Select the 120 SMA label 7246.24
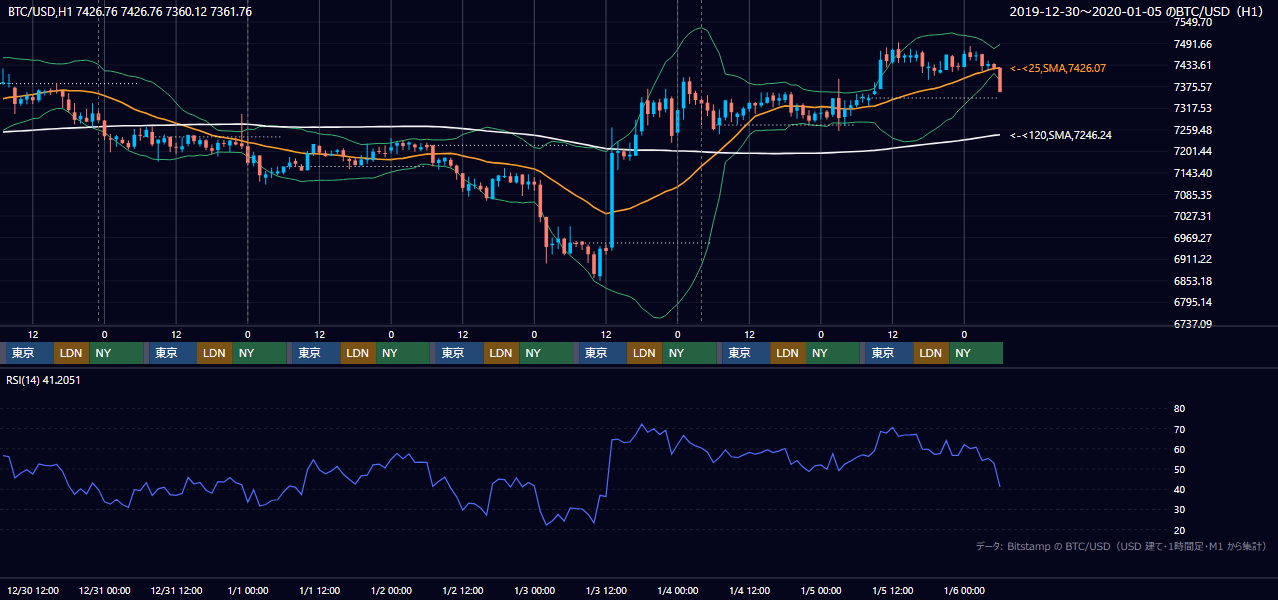 [x=1061, y=135]
